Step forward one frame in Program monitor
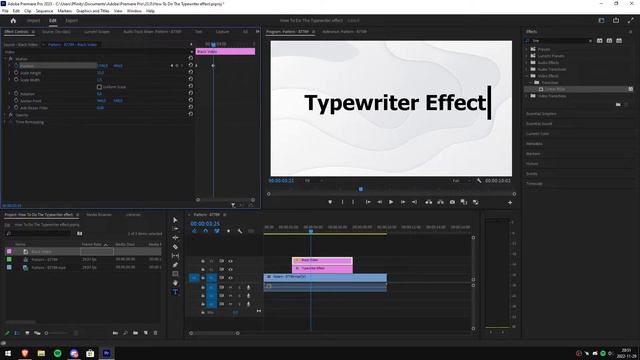 (403, 202)
